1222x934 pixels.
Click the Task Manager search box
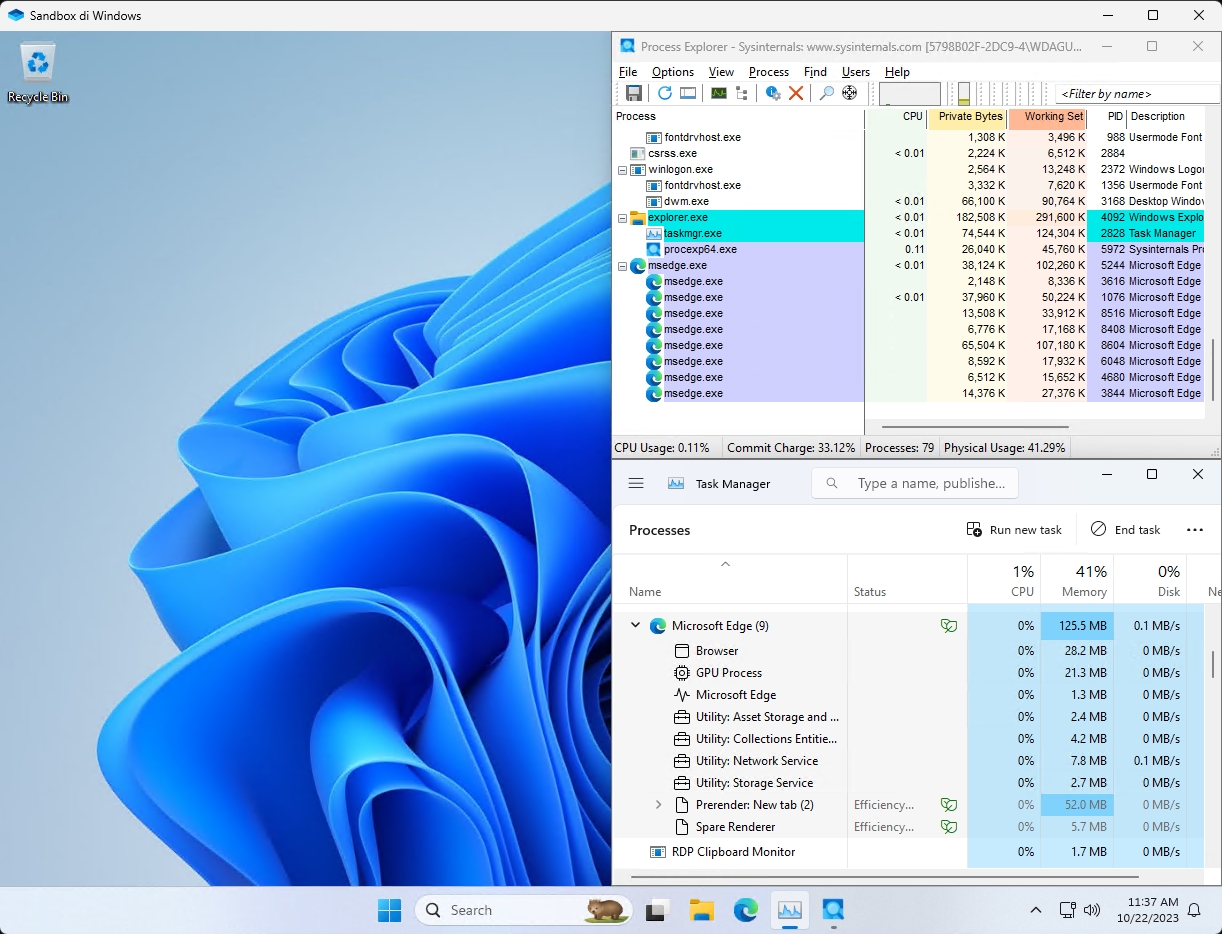tap(915, 483)
